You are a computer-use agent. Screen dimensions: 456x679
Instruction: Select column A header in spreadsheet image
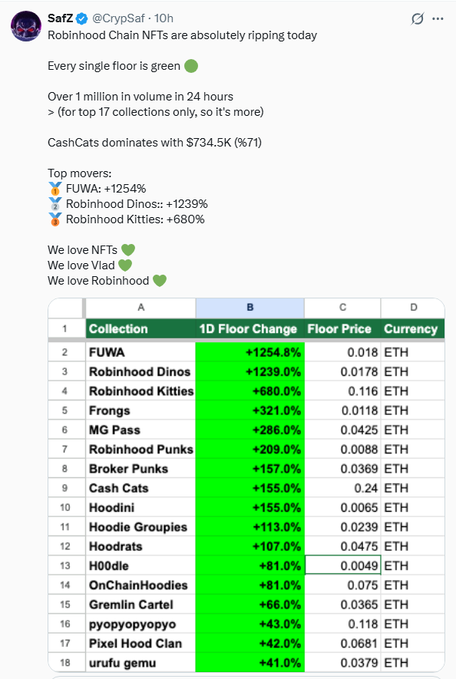coord(141,308)
